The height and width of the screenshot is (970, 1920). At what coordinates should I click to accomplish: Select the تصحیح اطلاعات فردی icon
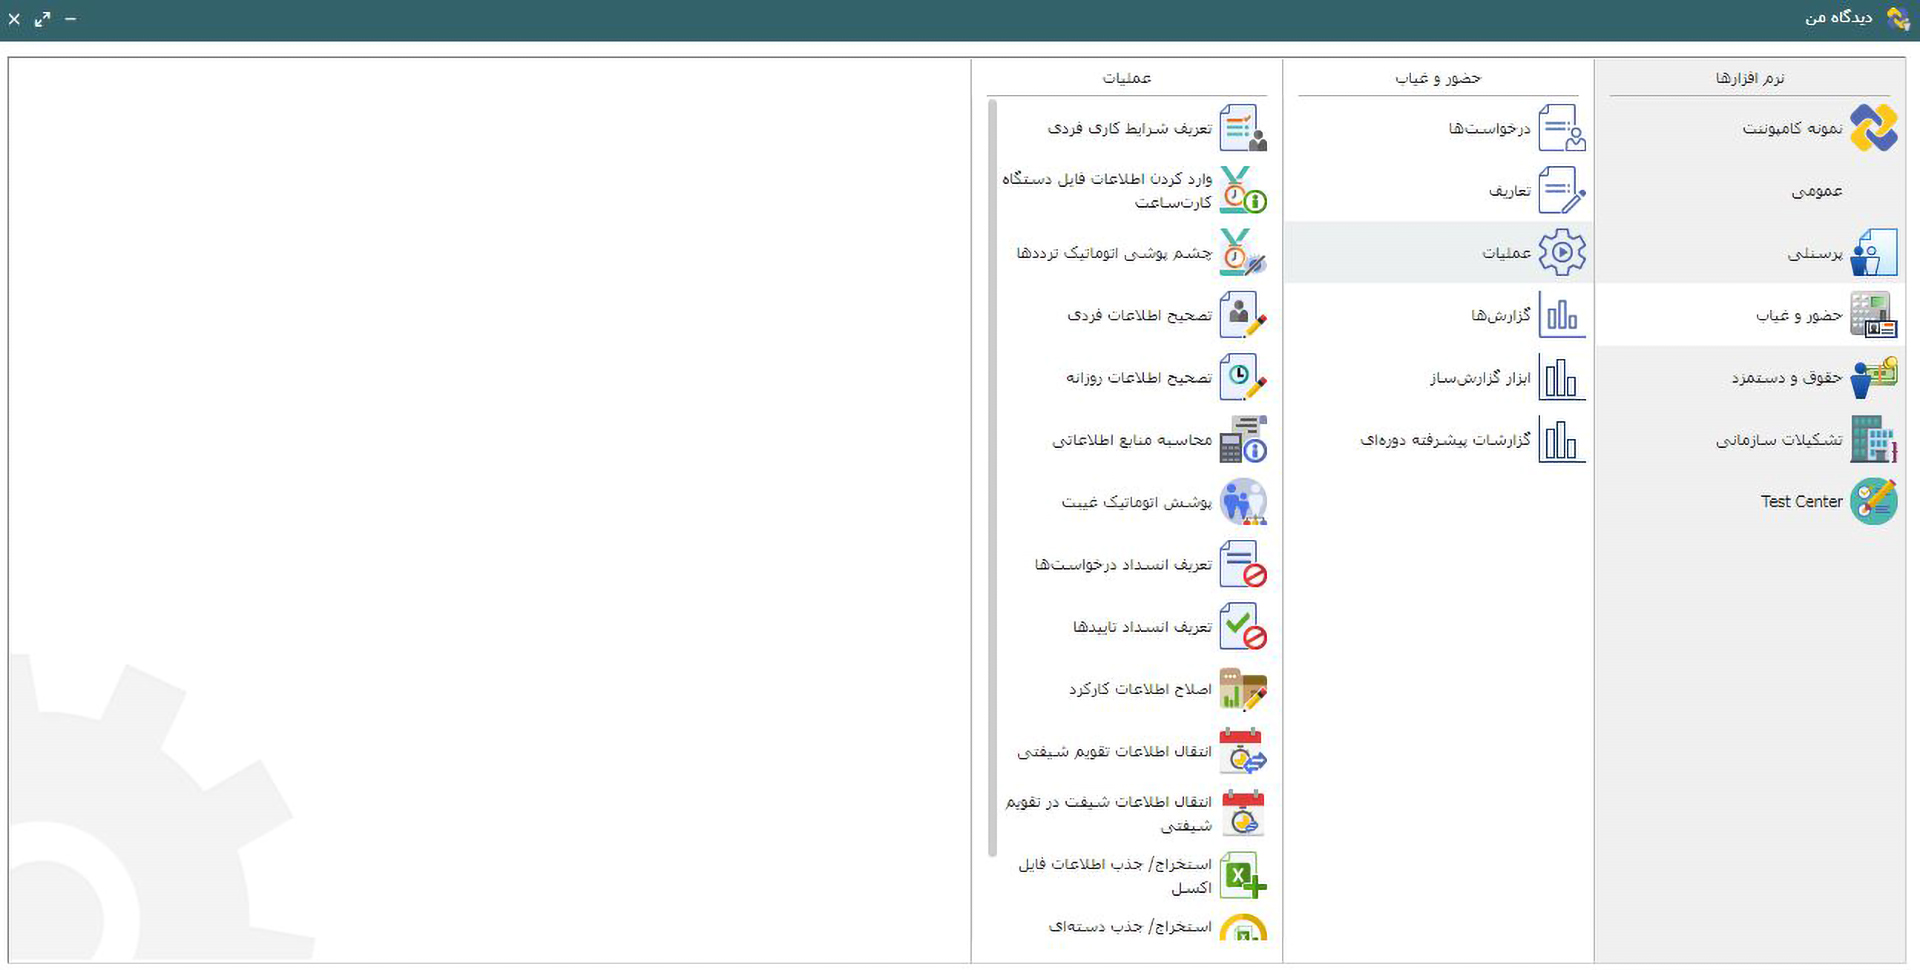tap(1242, 315)
